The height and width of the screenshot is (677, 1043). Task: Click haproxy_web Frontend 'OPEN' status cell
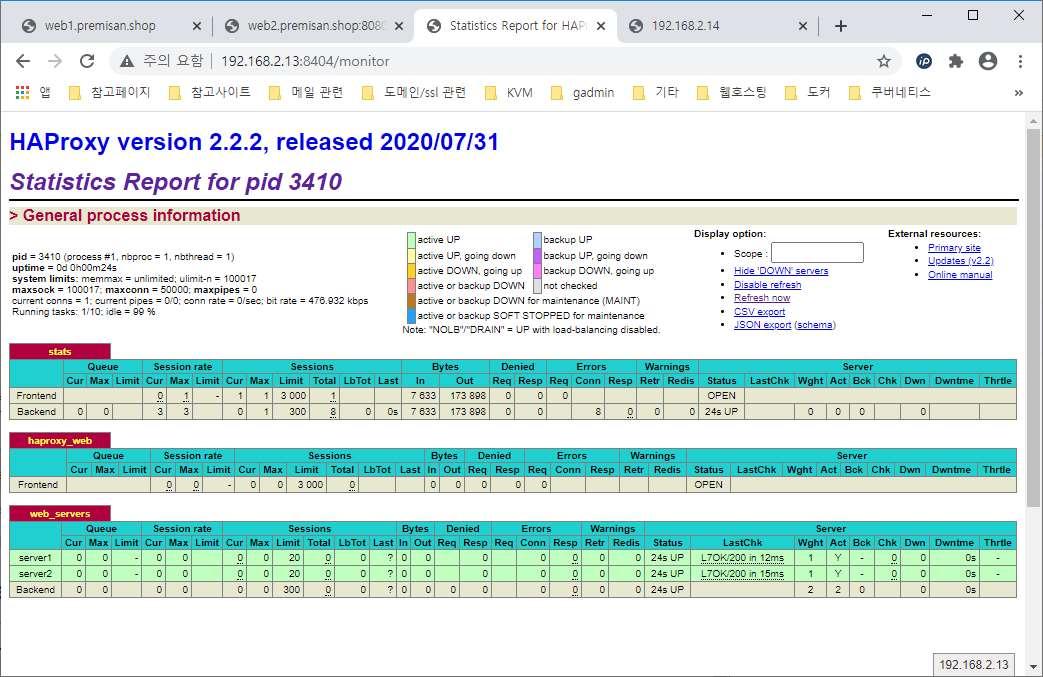(708, 485)
